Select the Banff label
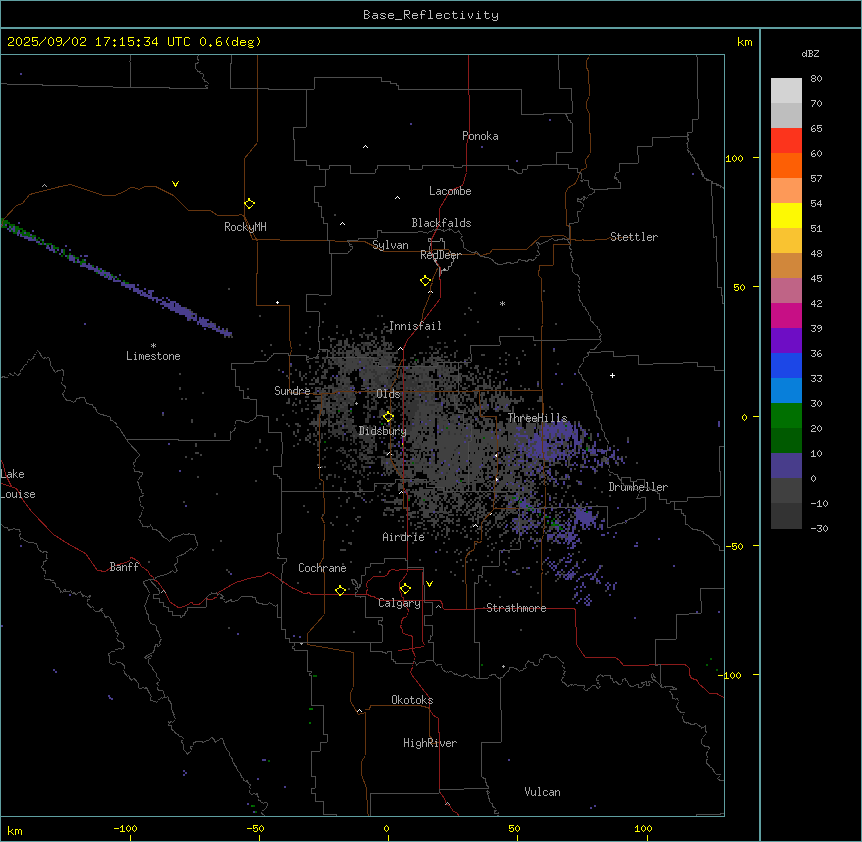862x842 pixels. point(124,567)
